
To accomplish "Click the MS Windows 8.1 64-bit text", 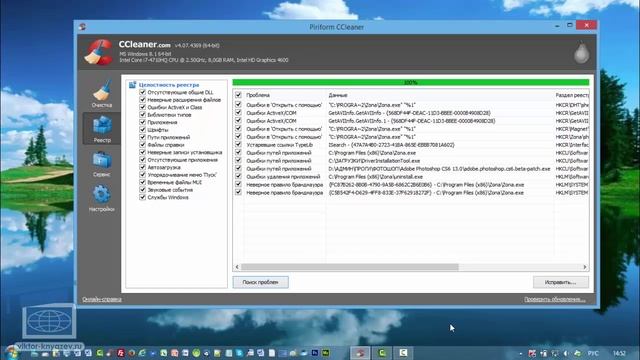I will pyautogui.click(x=145, y=54).
